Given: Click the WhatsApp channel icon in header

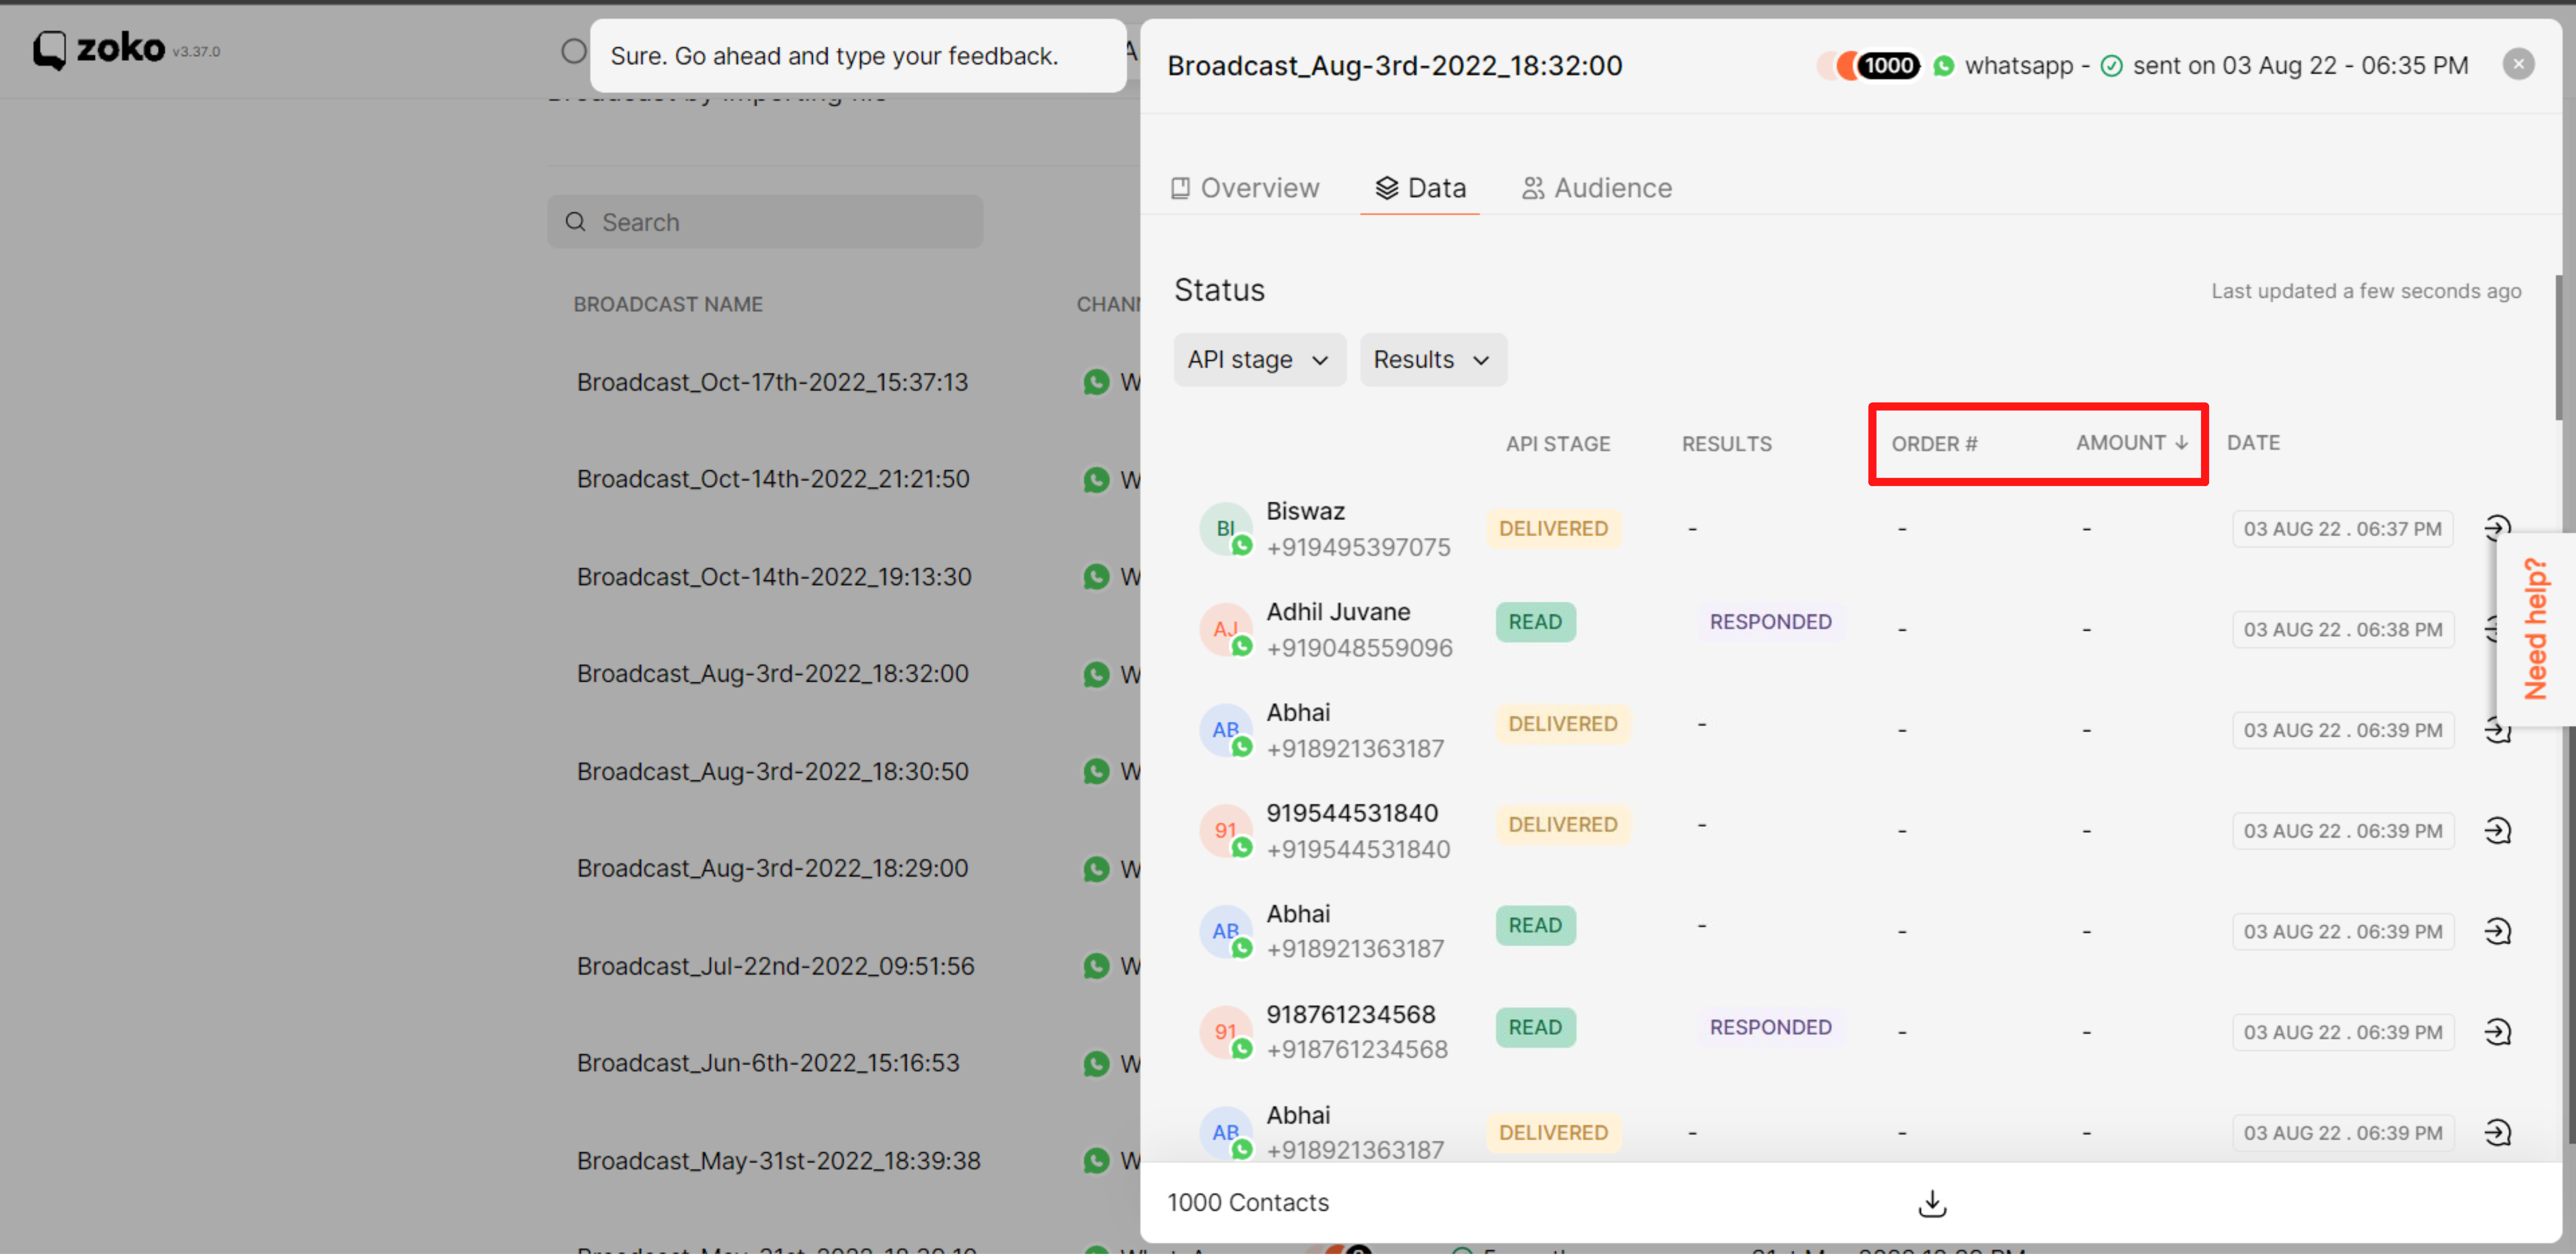Looking at the screenshot, I should pyautogui.click(x=1944, y=66).
